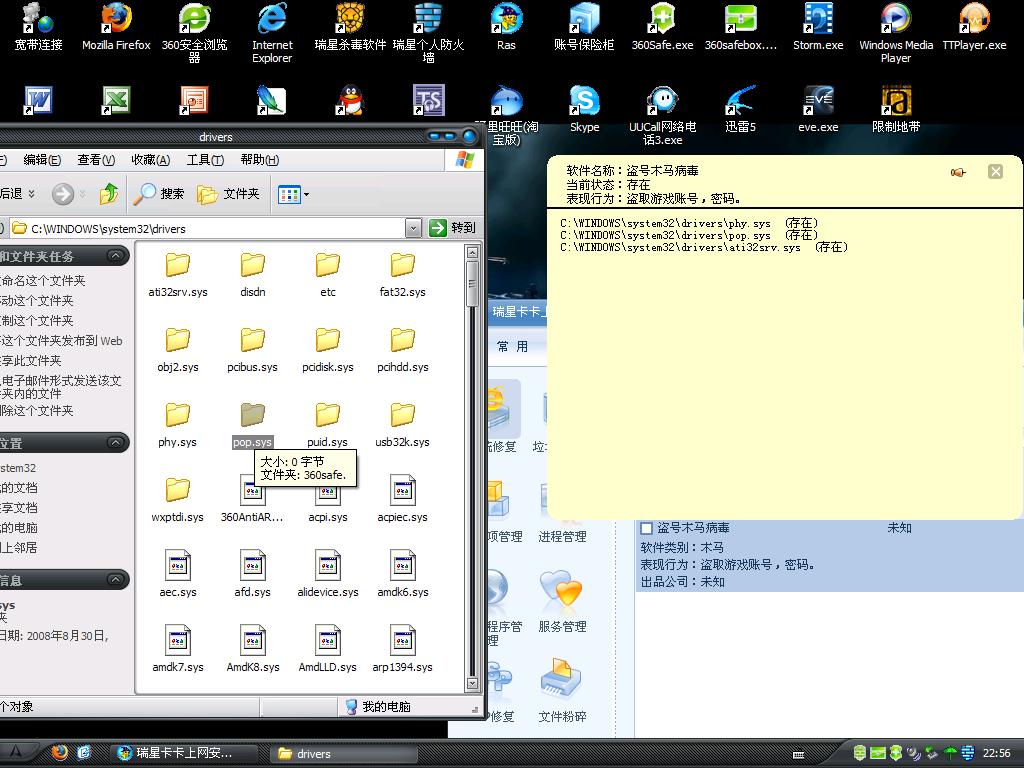
Task: Close the yellow trojan info popup
Action: coord(995,172)
